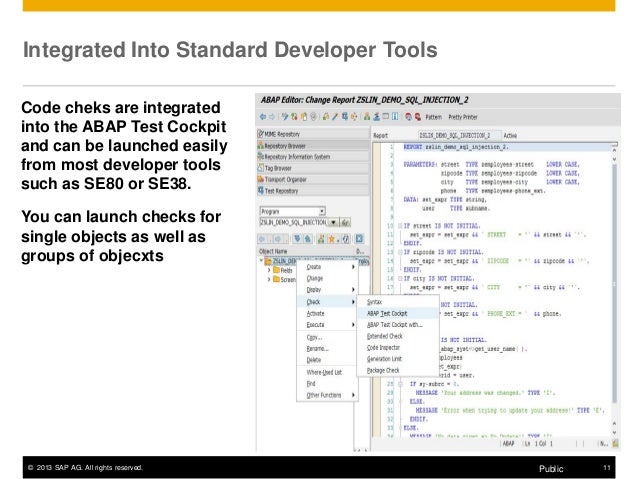Expand the Screens folder in the tree
The image size is (638, 479).
tap(269, 280)
